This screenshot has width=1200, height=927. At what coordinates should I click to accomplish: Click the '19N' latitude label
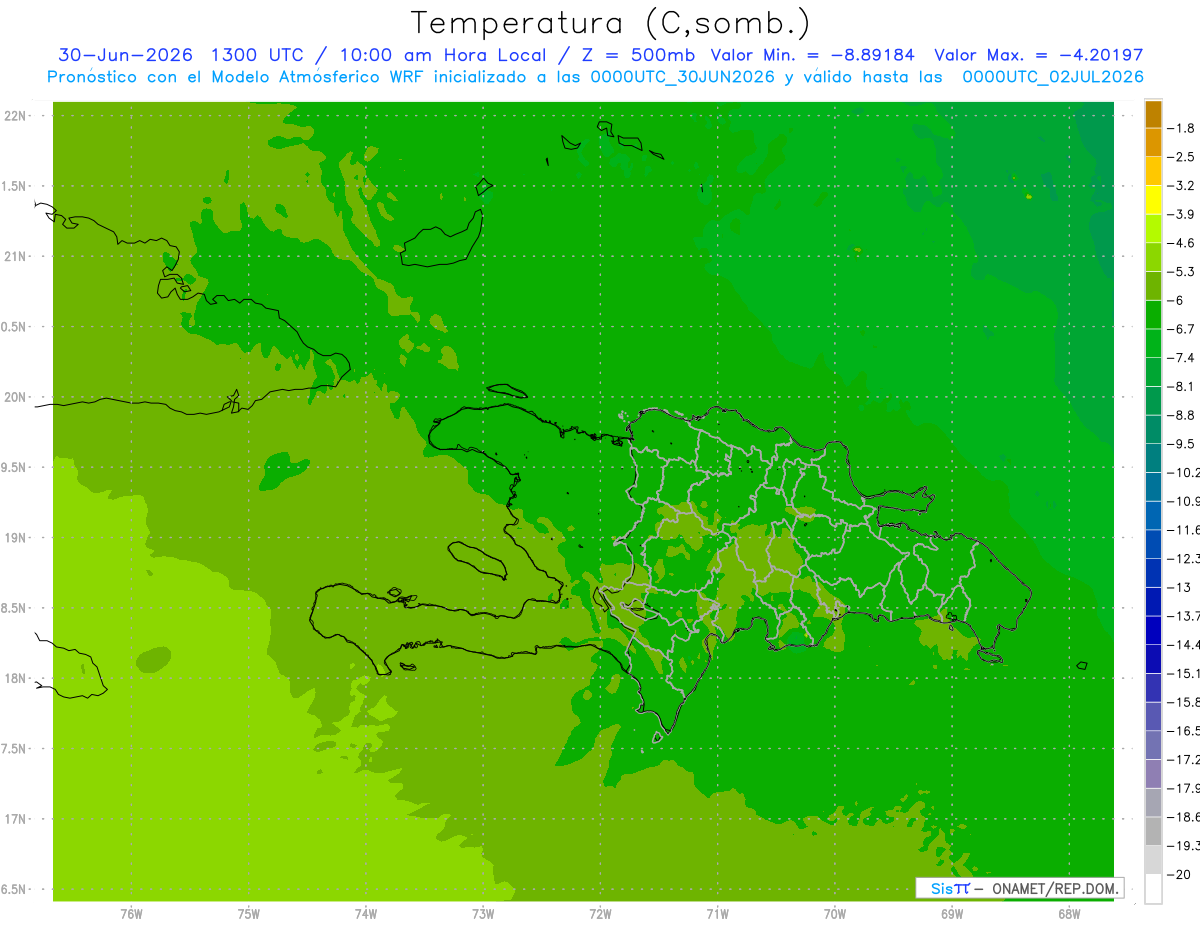point(15,537)
